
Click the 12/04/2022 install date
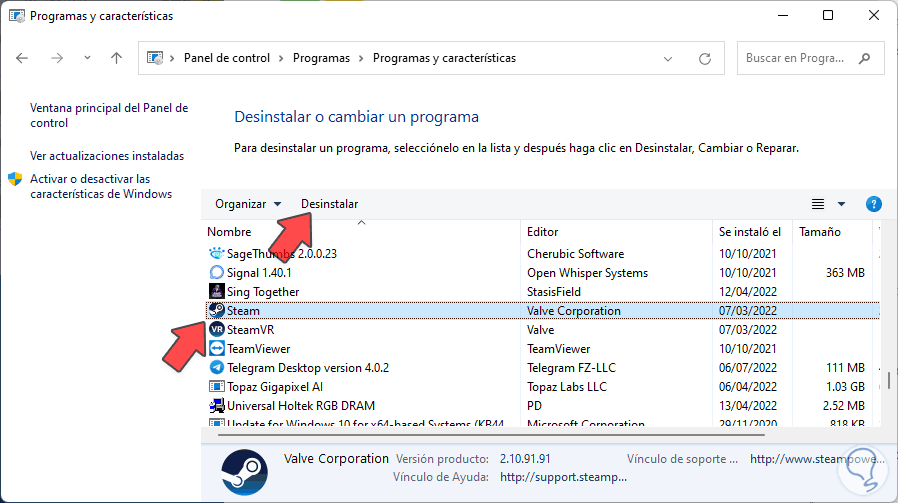click(747, 292)
